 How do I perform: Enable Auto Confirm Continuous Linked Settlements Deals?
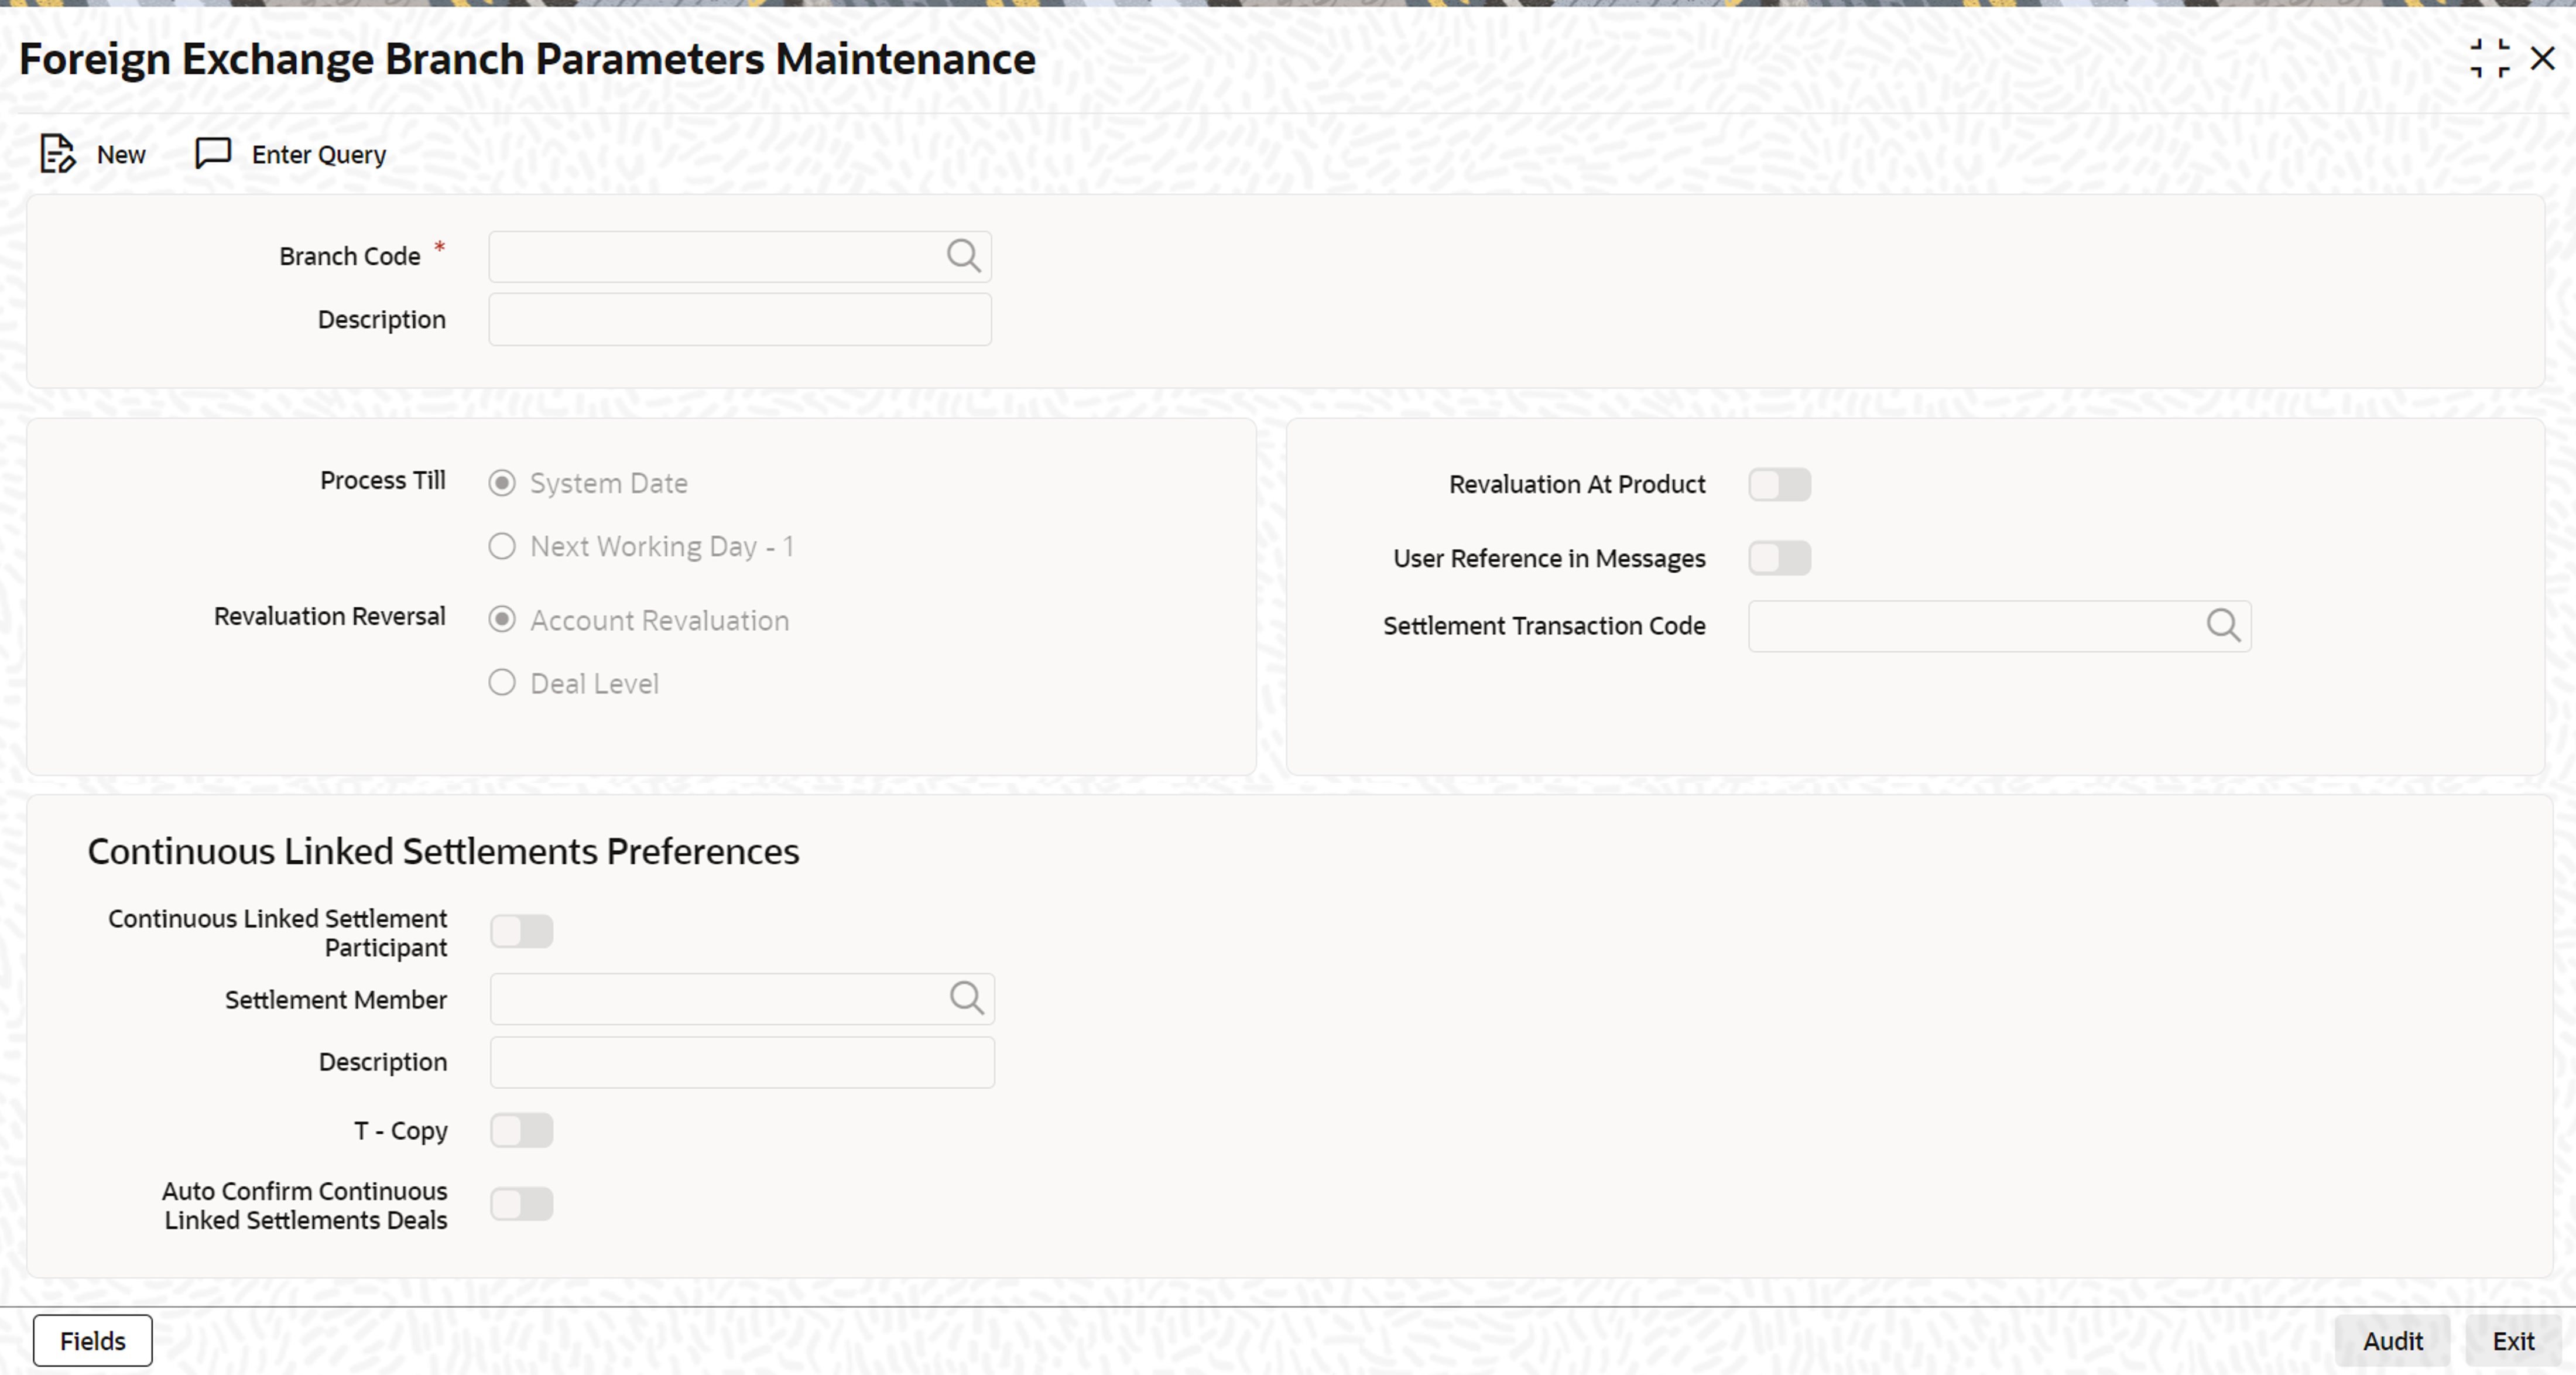tap(522, 1204)
